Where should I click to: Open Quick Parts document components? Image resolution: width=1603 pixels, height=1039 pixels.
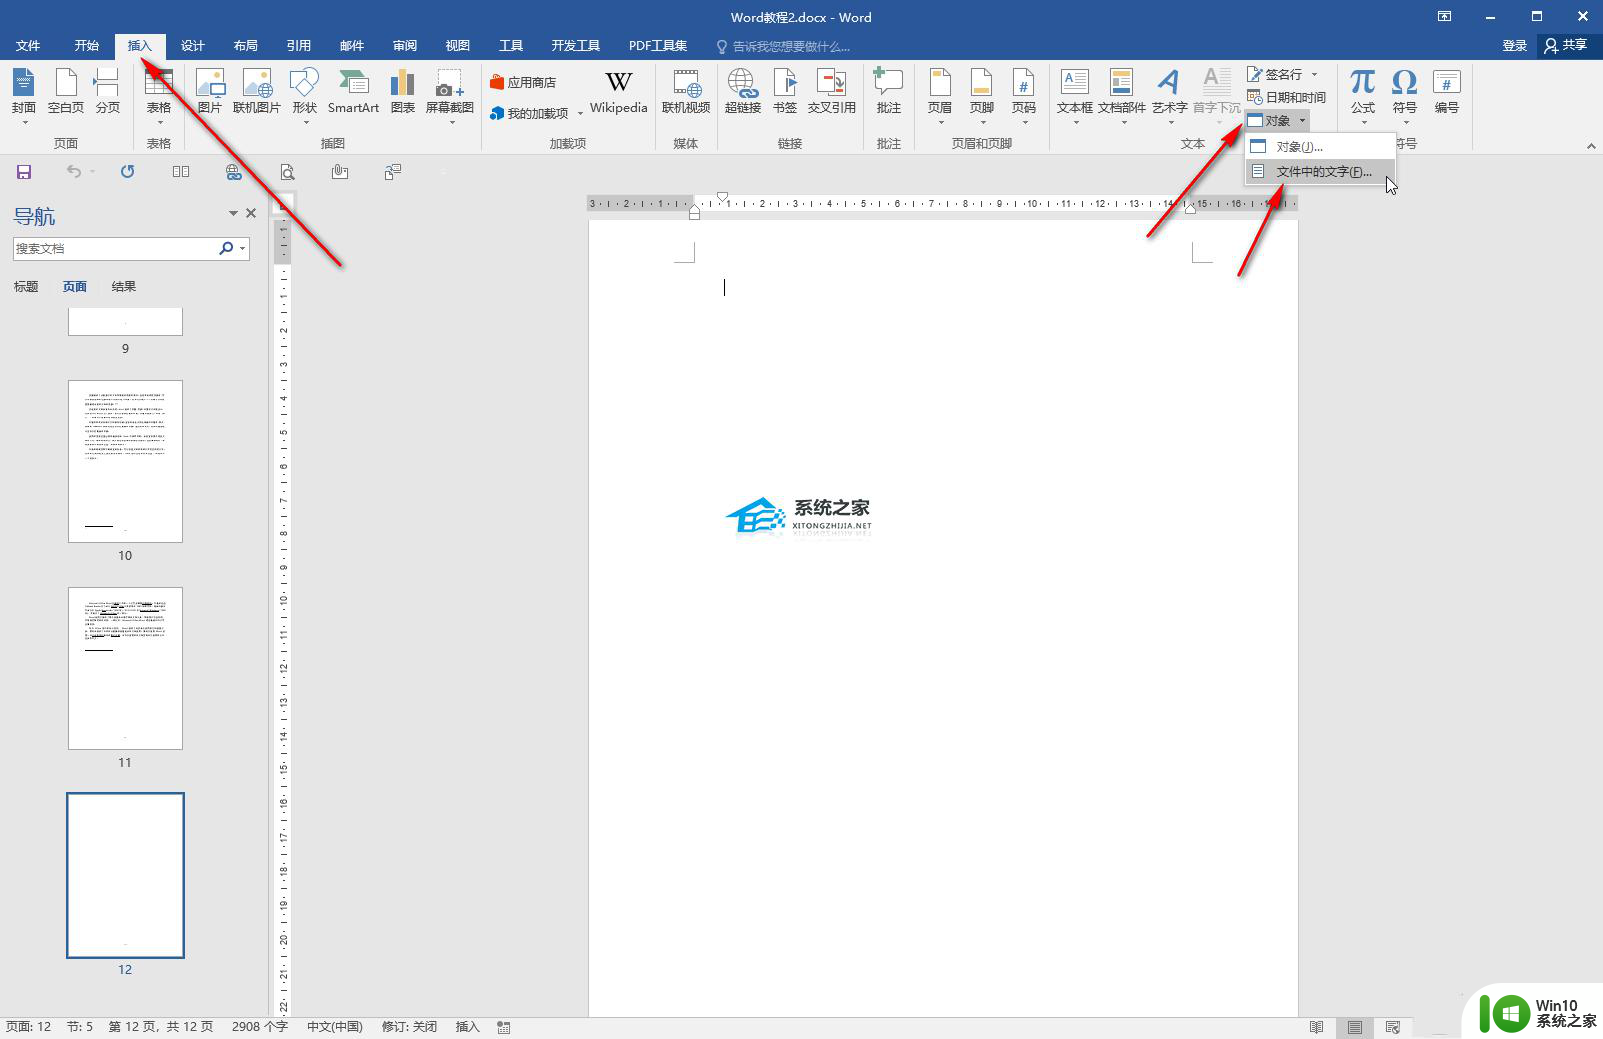tap(1122, 95)
